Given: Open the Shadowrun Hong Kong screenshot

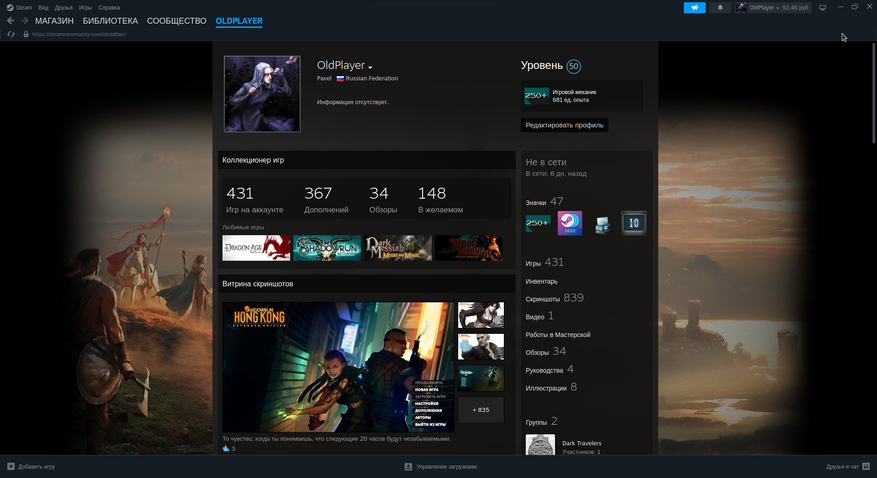Looking at the screenshot, I should click(x=338, y=367).
